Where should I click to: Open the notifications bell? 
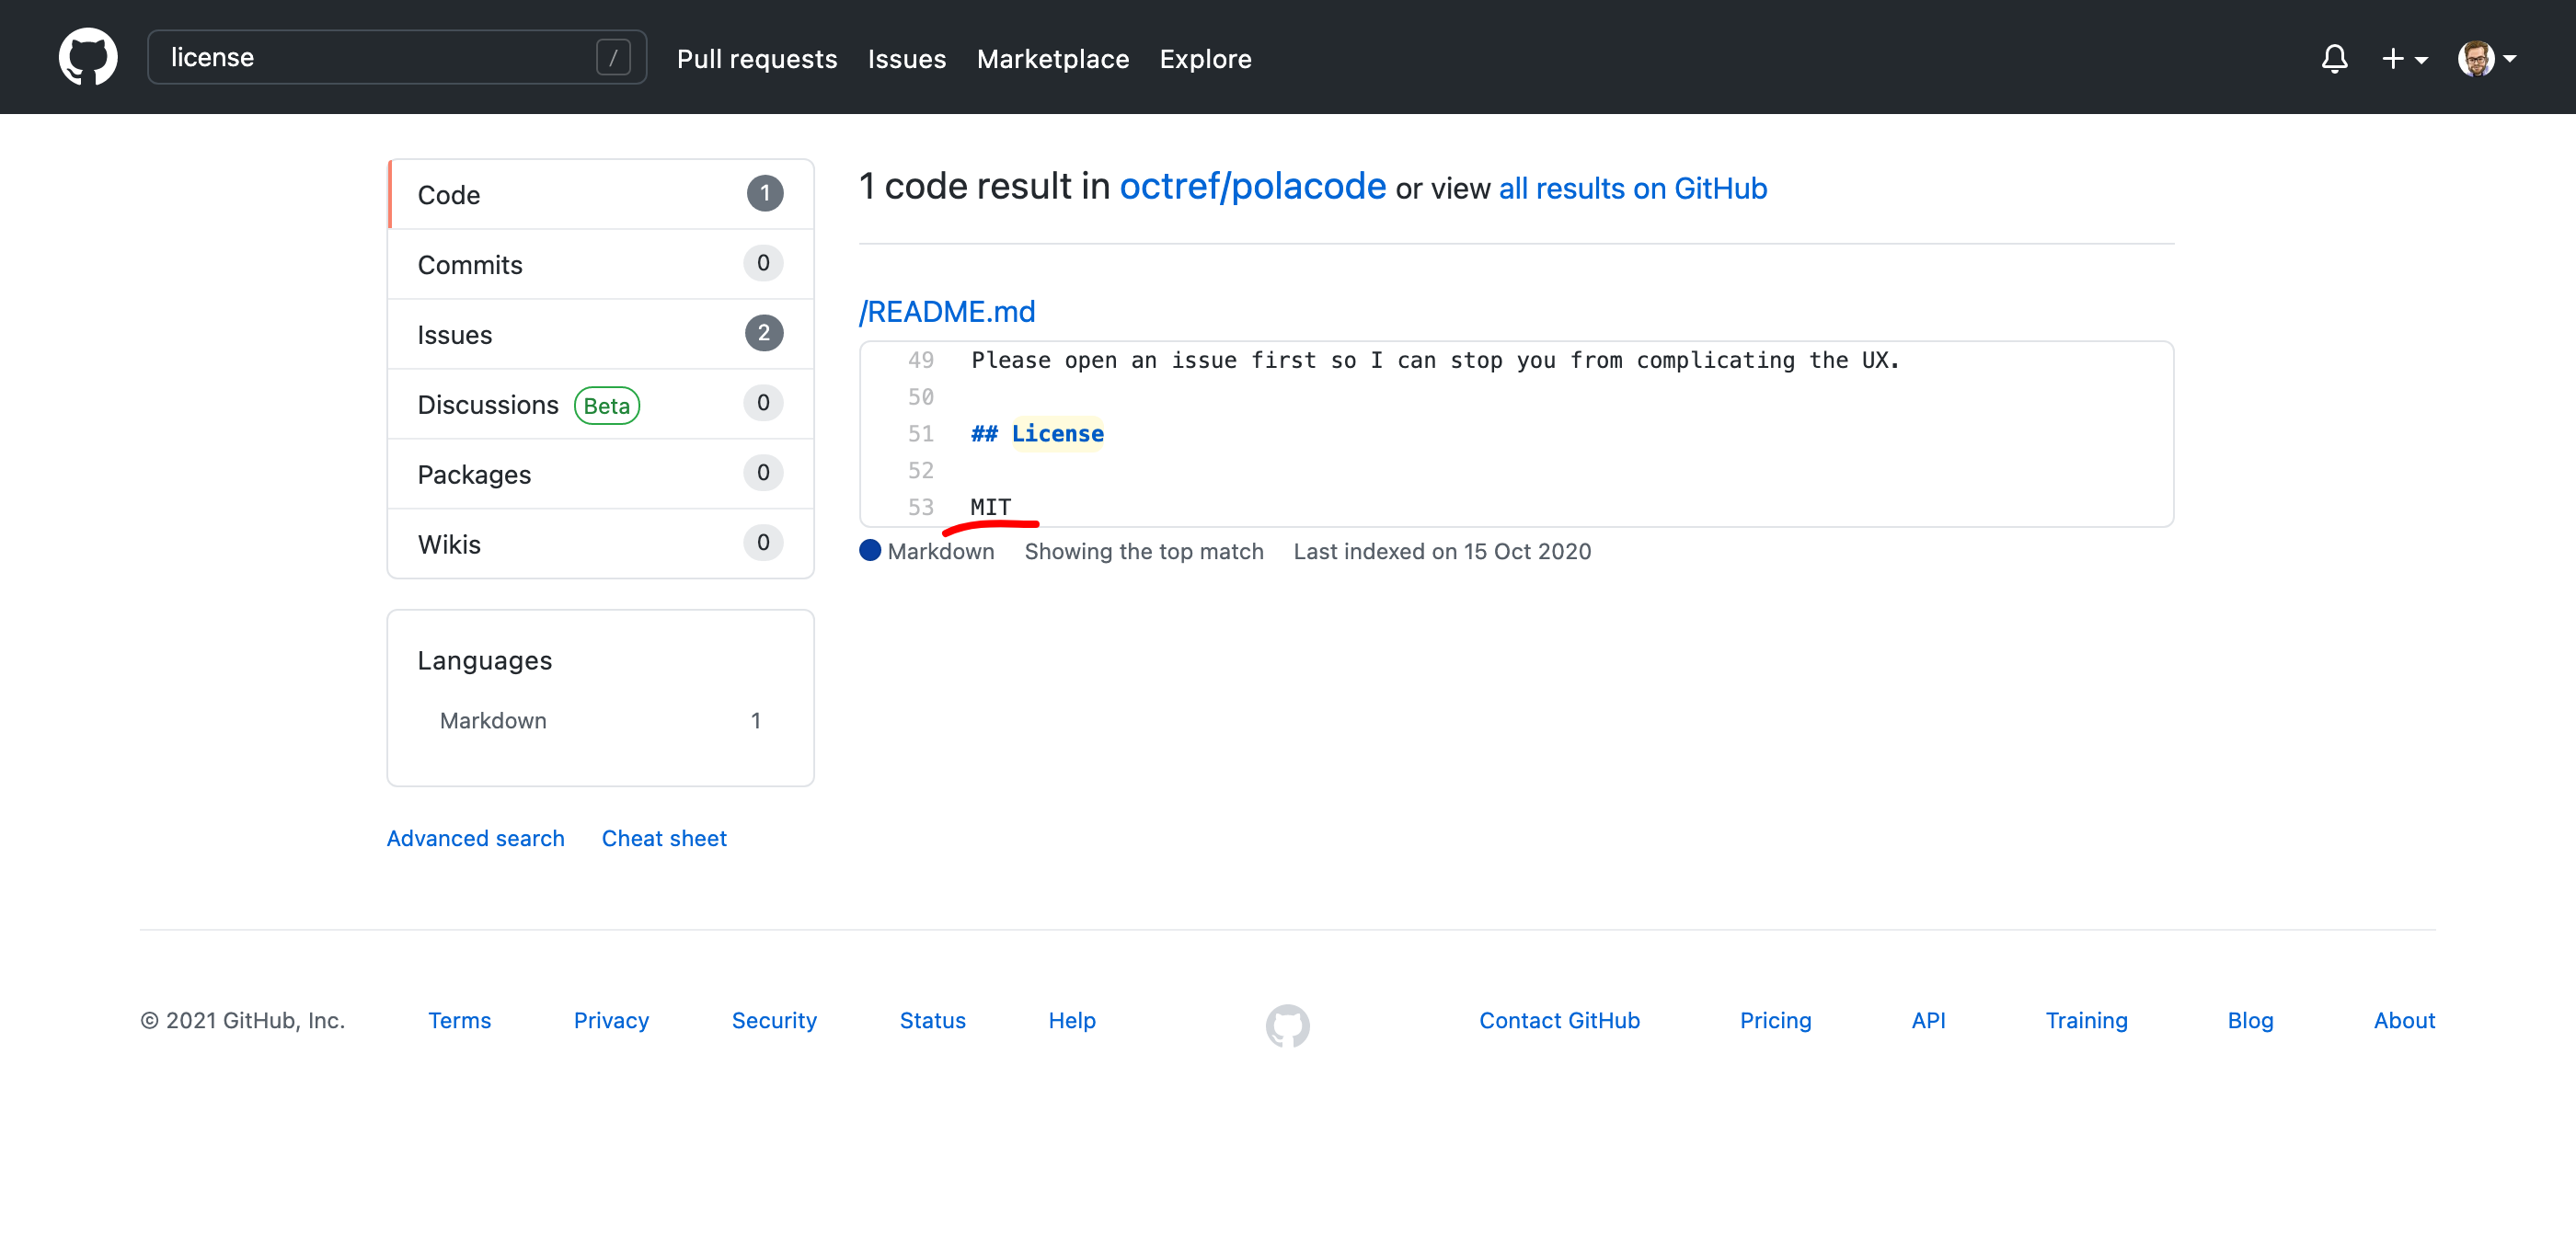tap(2334, 58)
